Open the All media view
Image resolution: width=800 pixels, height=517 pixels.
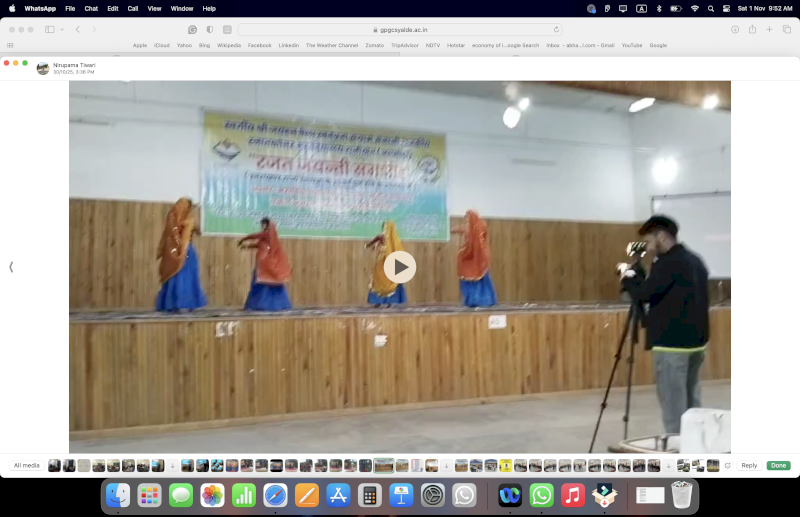[27, 466]
